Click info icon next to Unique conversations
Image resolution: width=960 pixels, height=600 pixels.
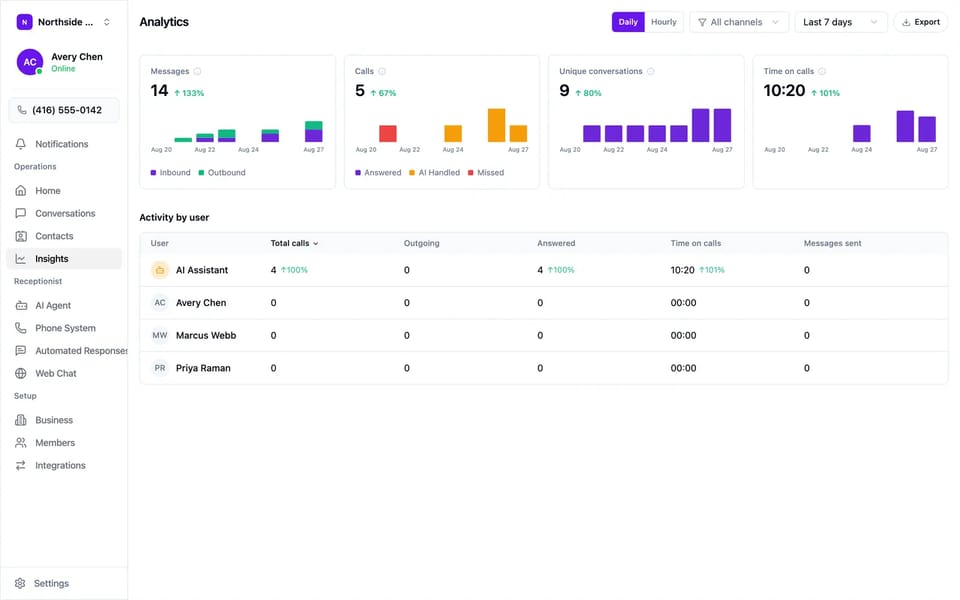(651, 72)
